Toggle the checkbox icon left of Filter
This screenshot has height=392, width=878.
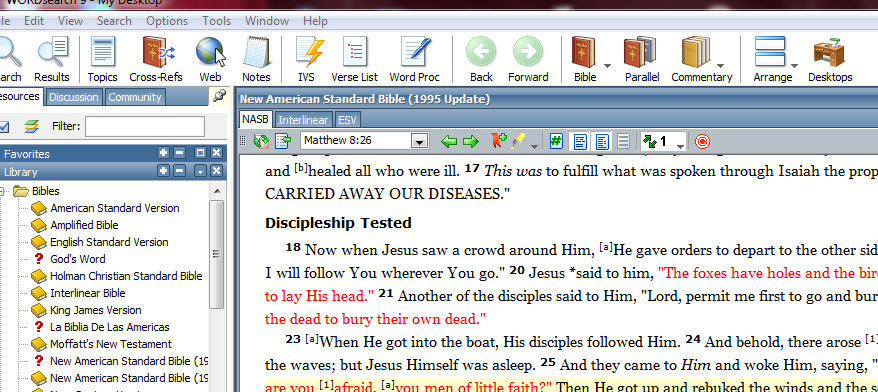pos(4,127)
